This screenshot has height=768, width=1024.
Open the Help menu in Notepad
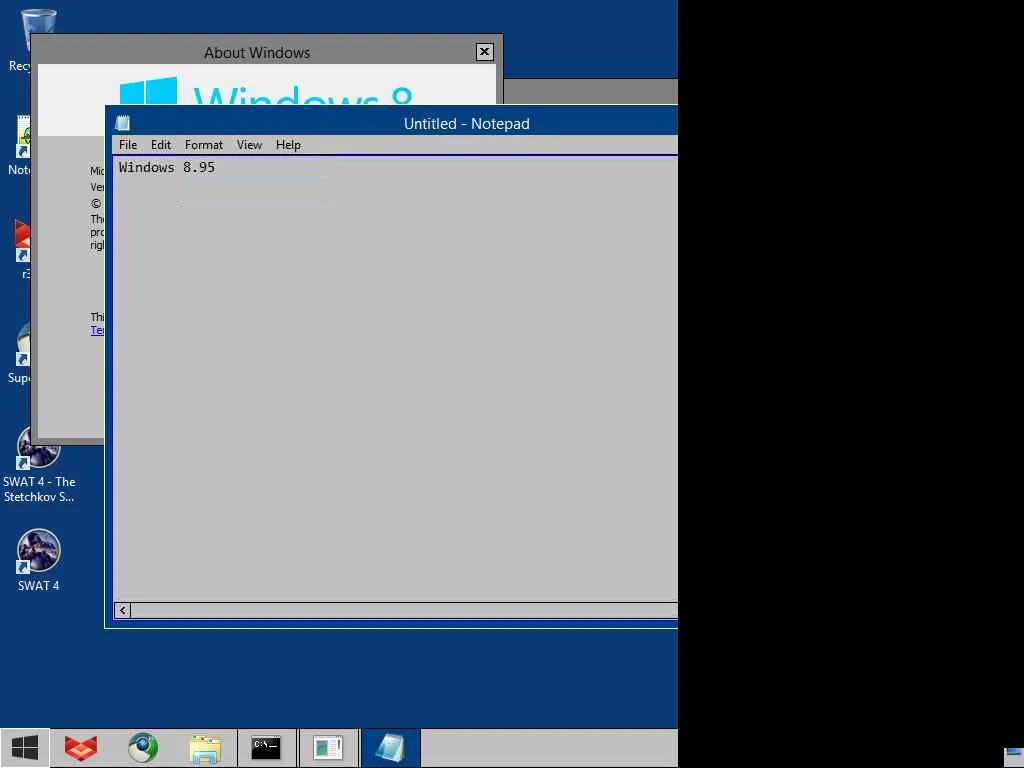tap(288, 145)
